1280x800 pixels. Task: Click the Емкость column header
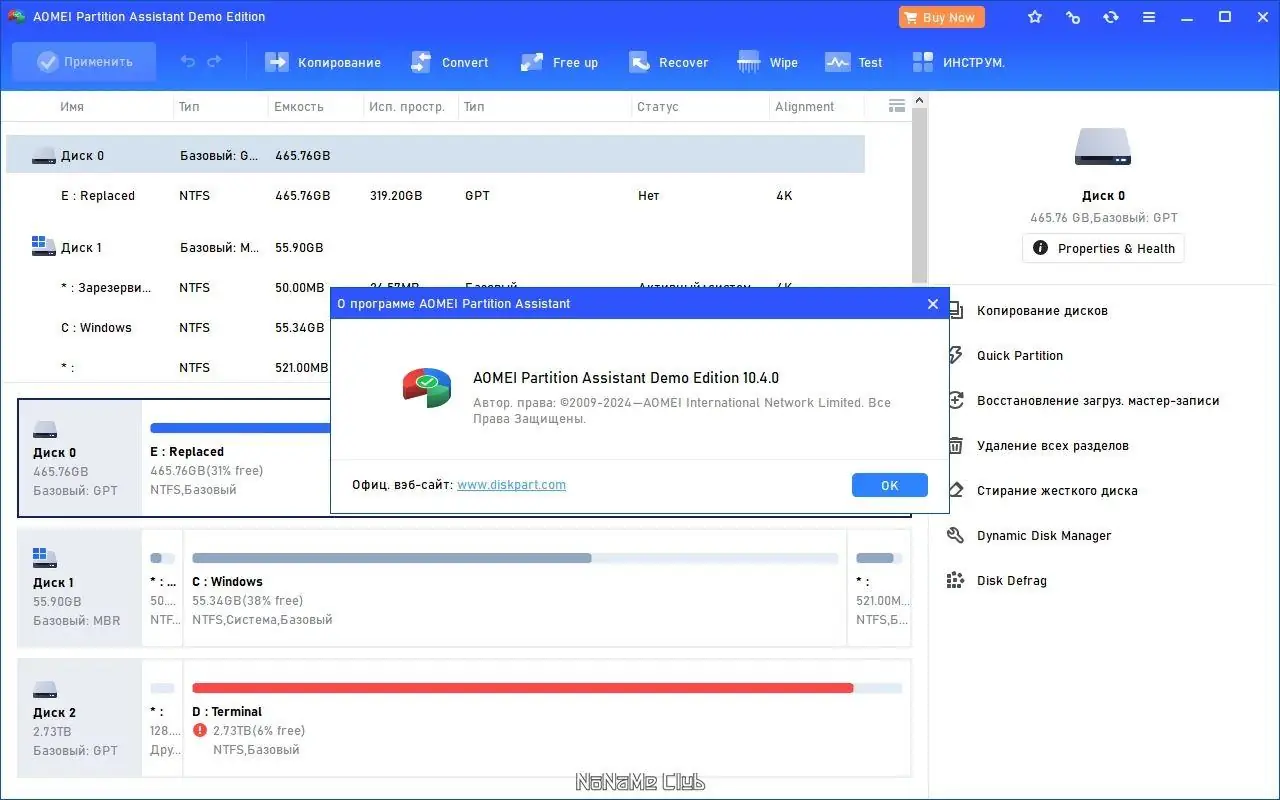point(299,107)
